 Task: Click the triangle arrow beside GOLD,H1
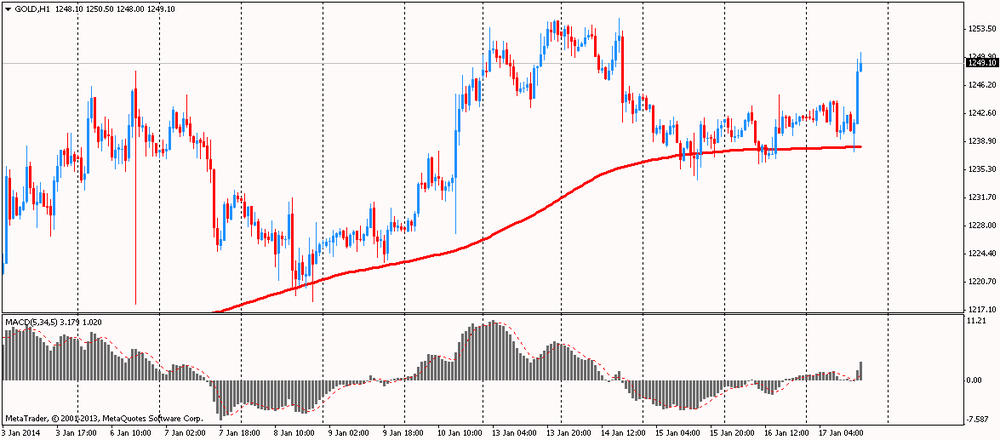coord(8,9)
